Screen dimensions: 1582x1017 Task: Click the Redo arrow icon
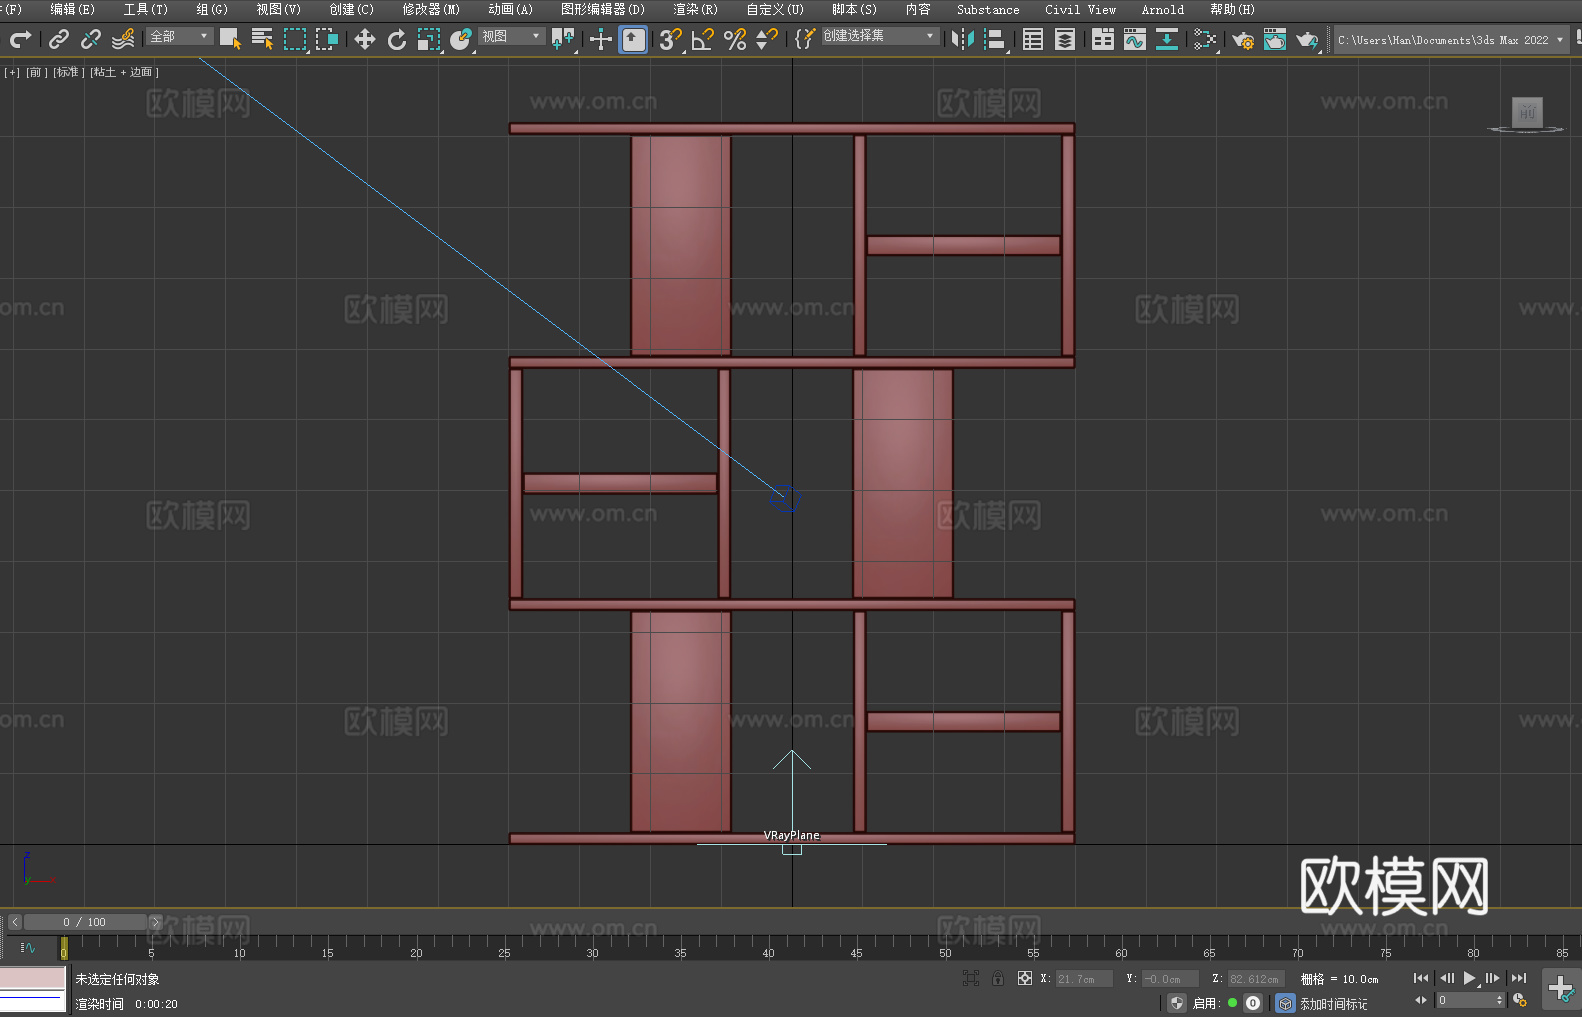(20, 39)
